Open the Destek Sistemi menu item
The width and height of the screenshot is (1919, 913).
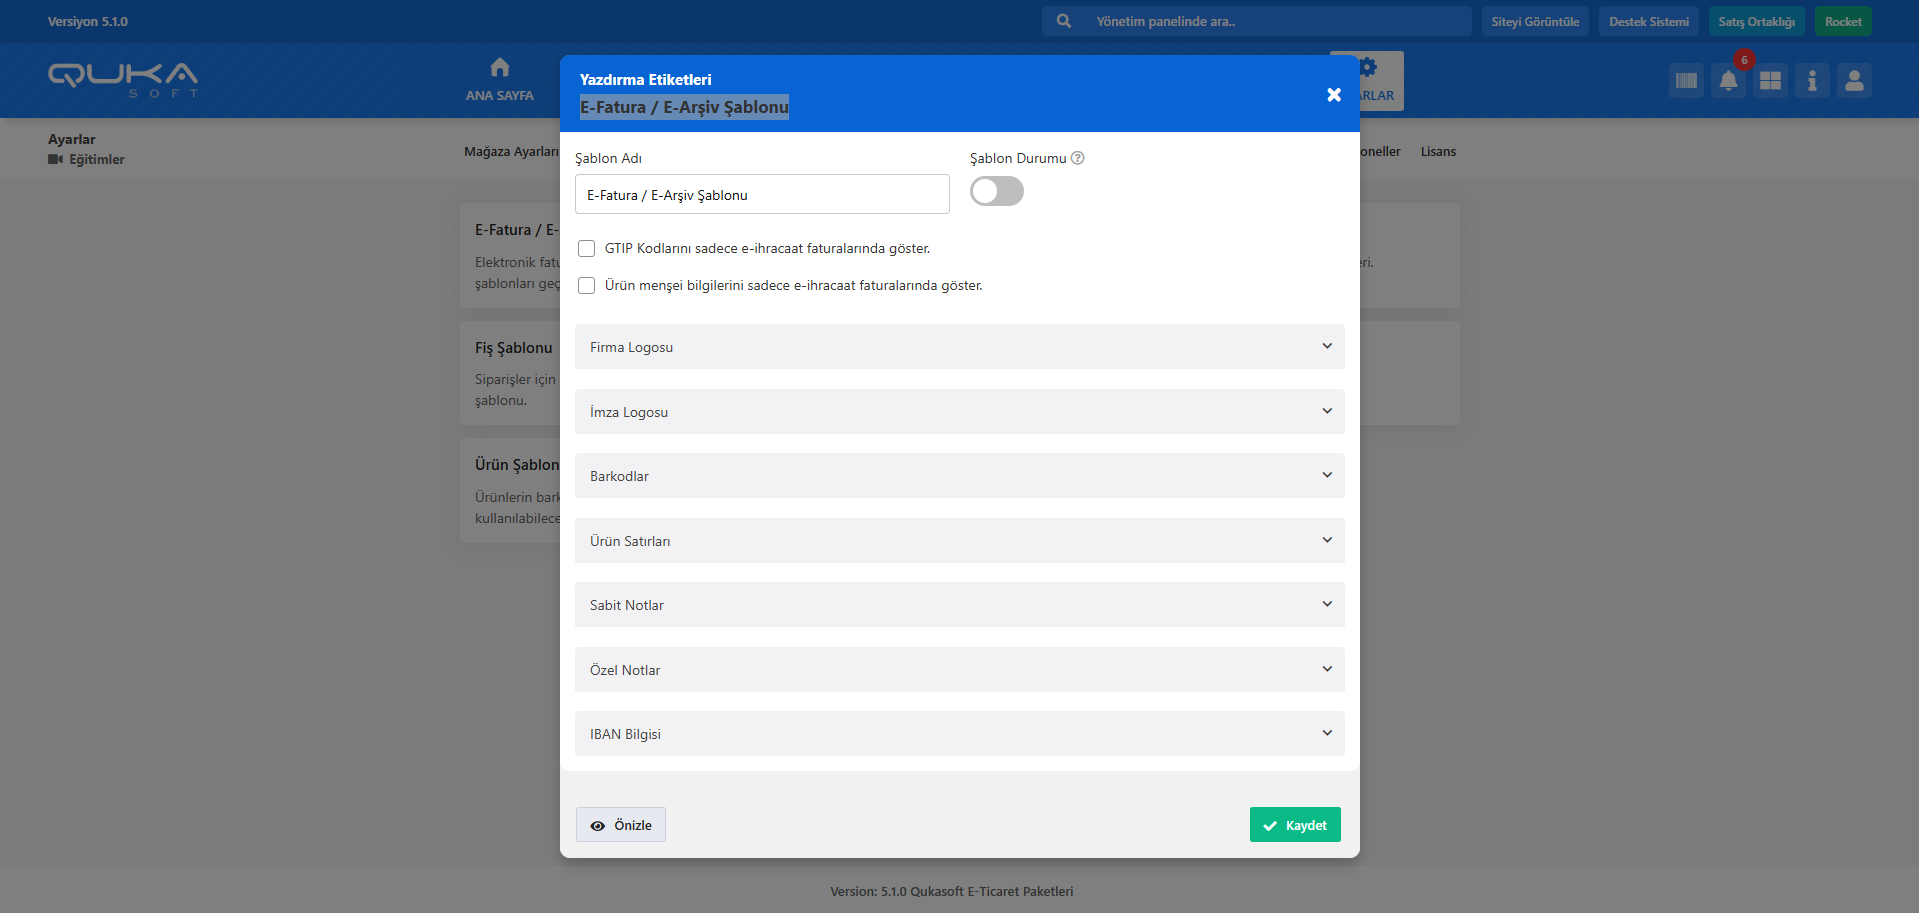click(x=1648, y=21)
